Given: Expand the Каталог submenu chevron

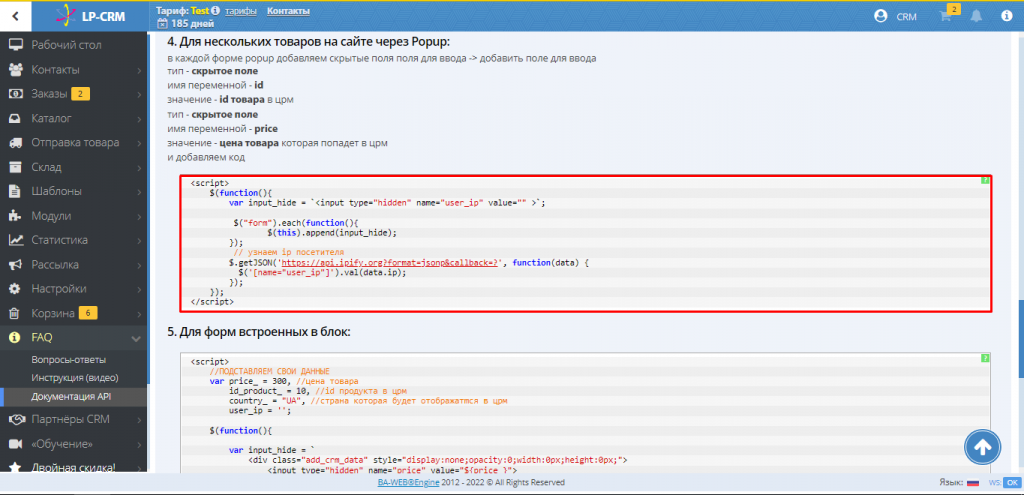Looking at the screenshot, I should point(138,119).
